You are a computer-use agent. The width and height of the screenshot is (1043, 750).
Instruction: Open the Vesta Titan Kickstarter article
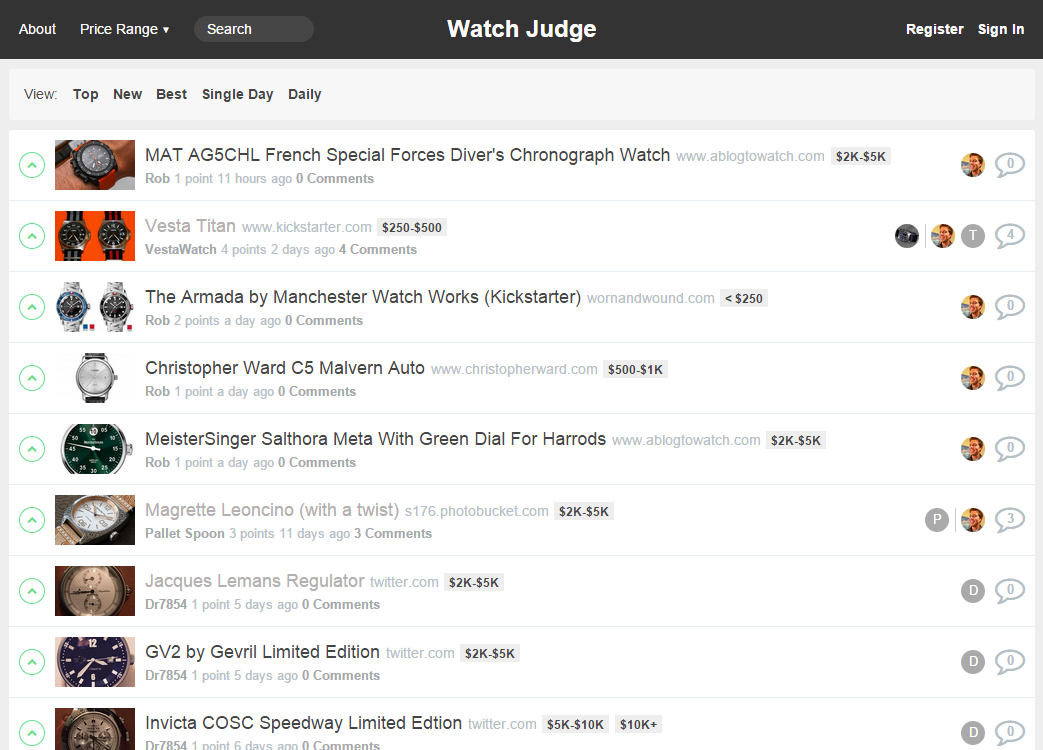190,226
